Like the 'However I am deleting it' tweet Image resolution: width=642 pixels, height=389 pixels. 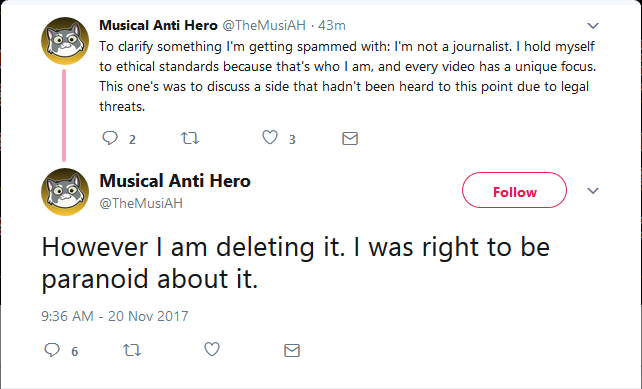(212, 349)
